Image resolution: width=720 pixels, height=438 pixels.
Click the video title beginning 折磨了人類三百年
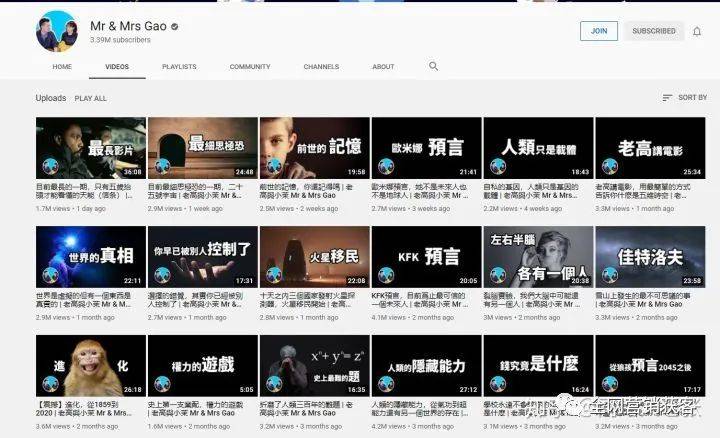[307, 409]
